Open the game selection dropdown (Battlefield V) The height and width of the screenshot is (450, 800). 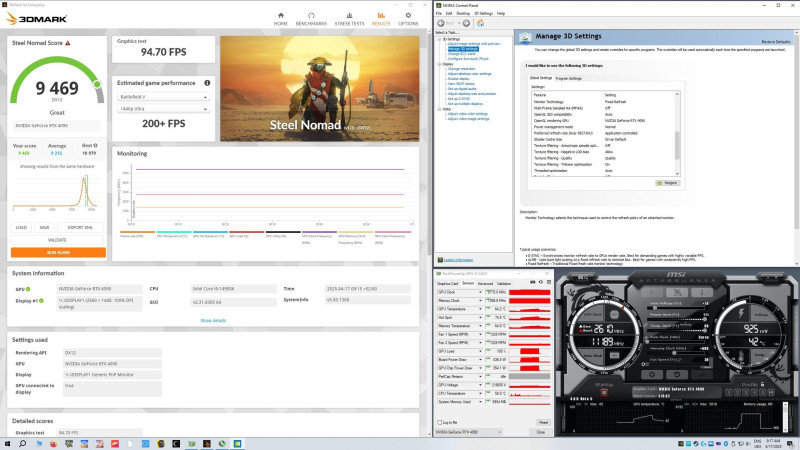point(163,96)
